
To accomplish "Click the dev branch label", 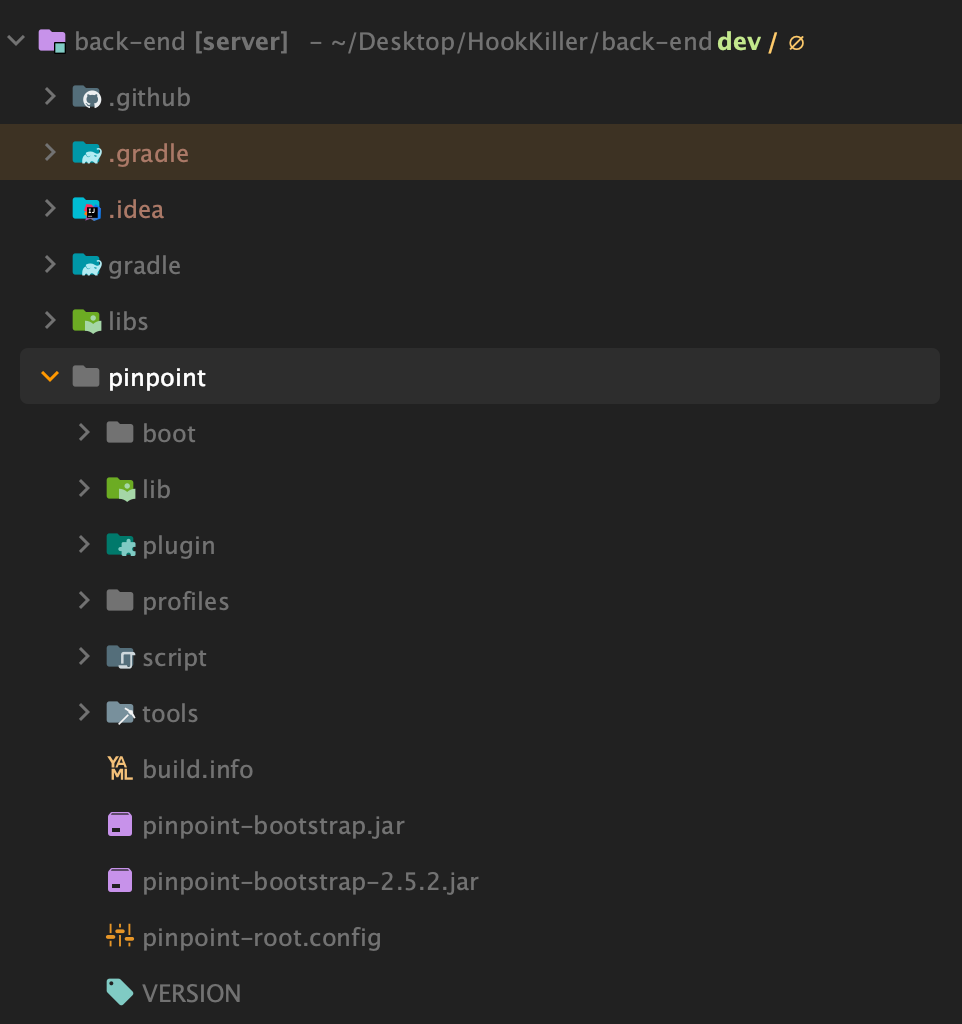I will [739, 42].
